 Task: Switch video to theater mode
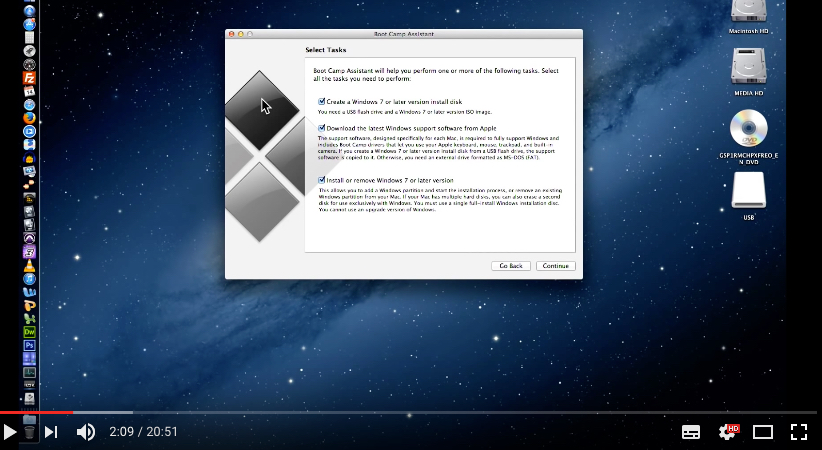click(x=763, y=432)
